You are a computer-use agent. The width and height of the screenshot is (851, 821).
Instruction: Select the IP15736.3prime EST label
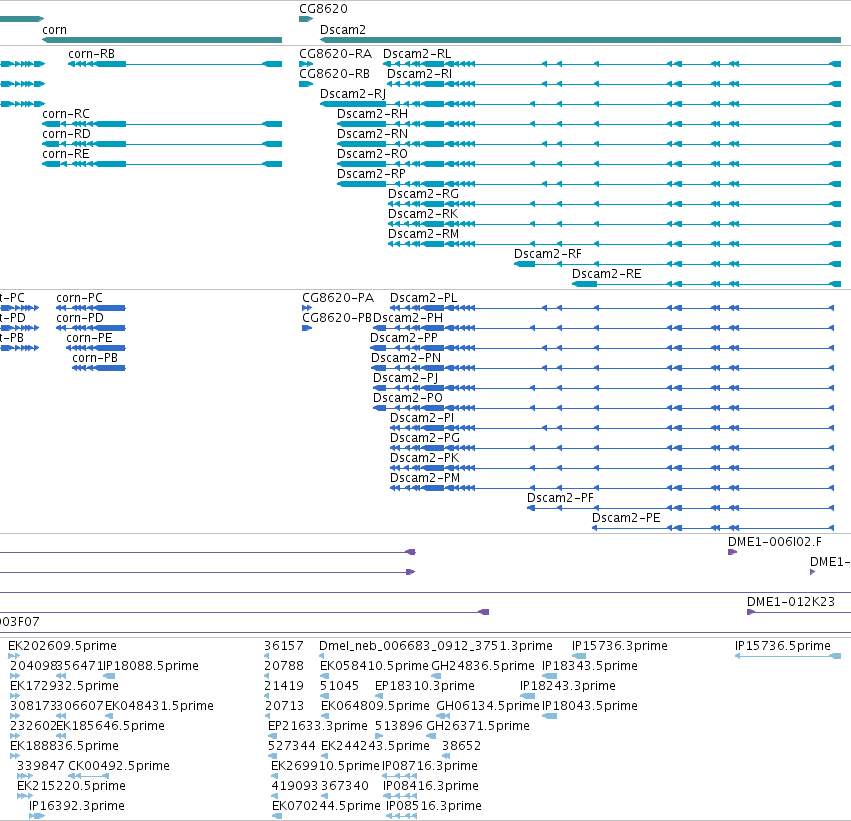pos(619,647)
